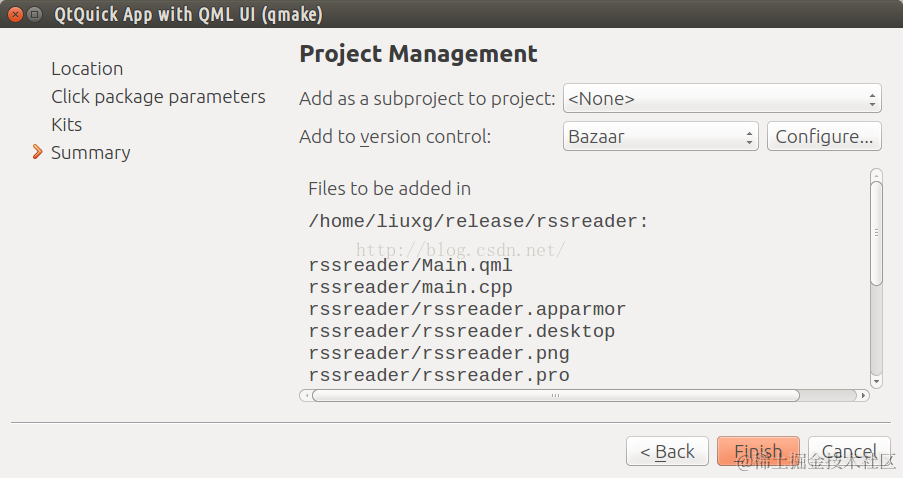Click the Configure... button
This screenshot has height=478, width=903.
[824, 137]
